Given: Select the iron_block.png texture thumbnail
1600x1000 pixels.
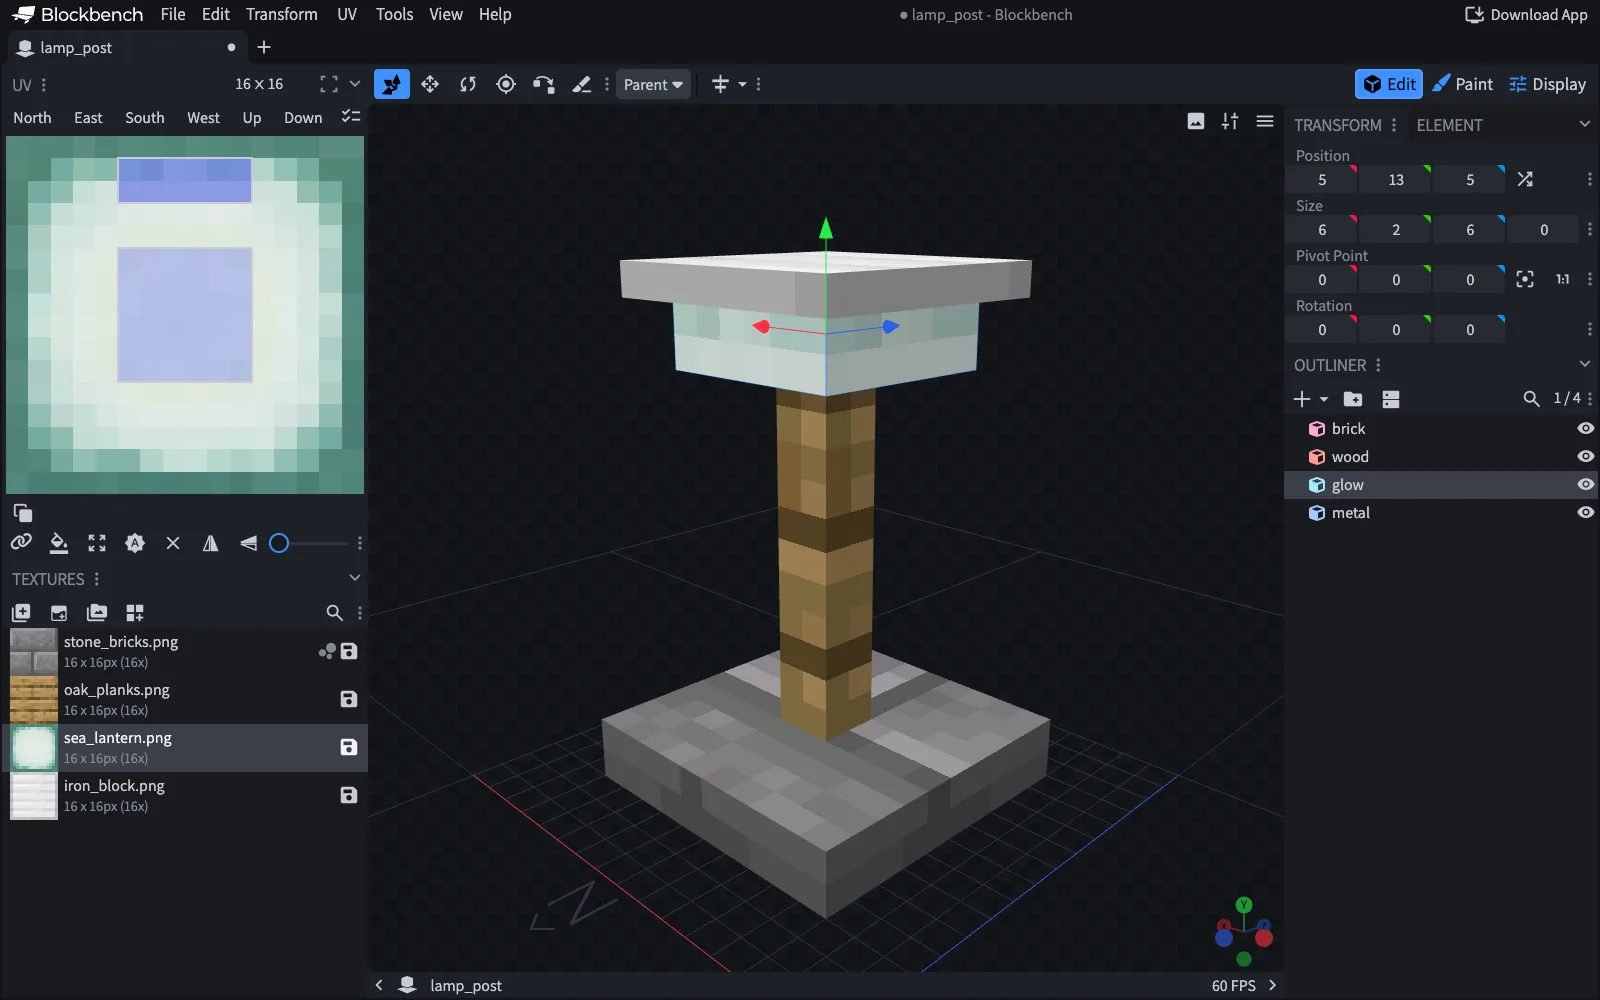Looking at the screenshot, I should (x=34, y=796).
